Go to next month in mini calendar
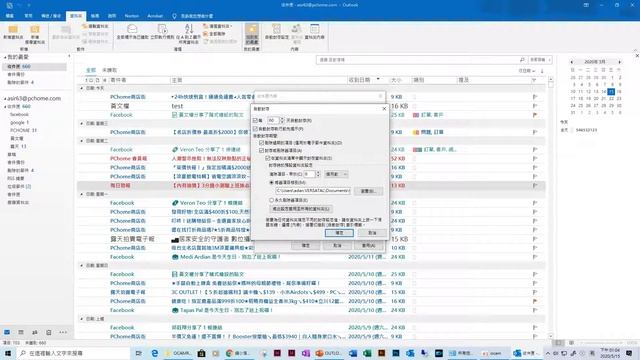The width and height of the screenshot is (640, 360). 620,62
